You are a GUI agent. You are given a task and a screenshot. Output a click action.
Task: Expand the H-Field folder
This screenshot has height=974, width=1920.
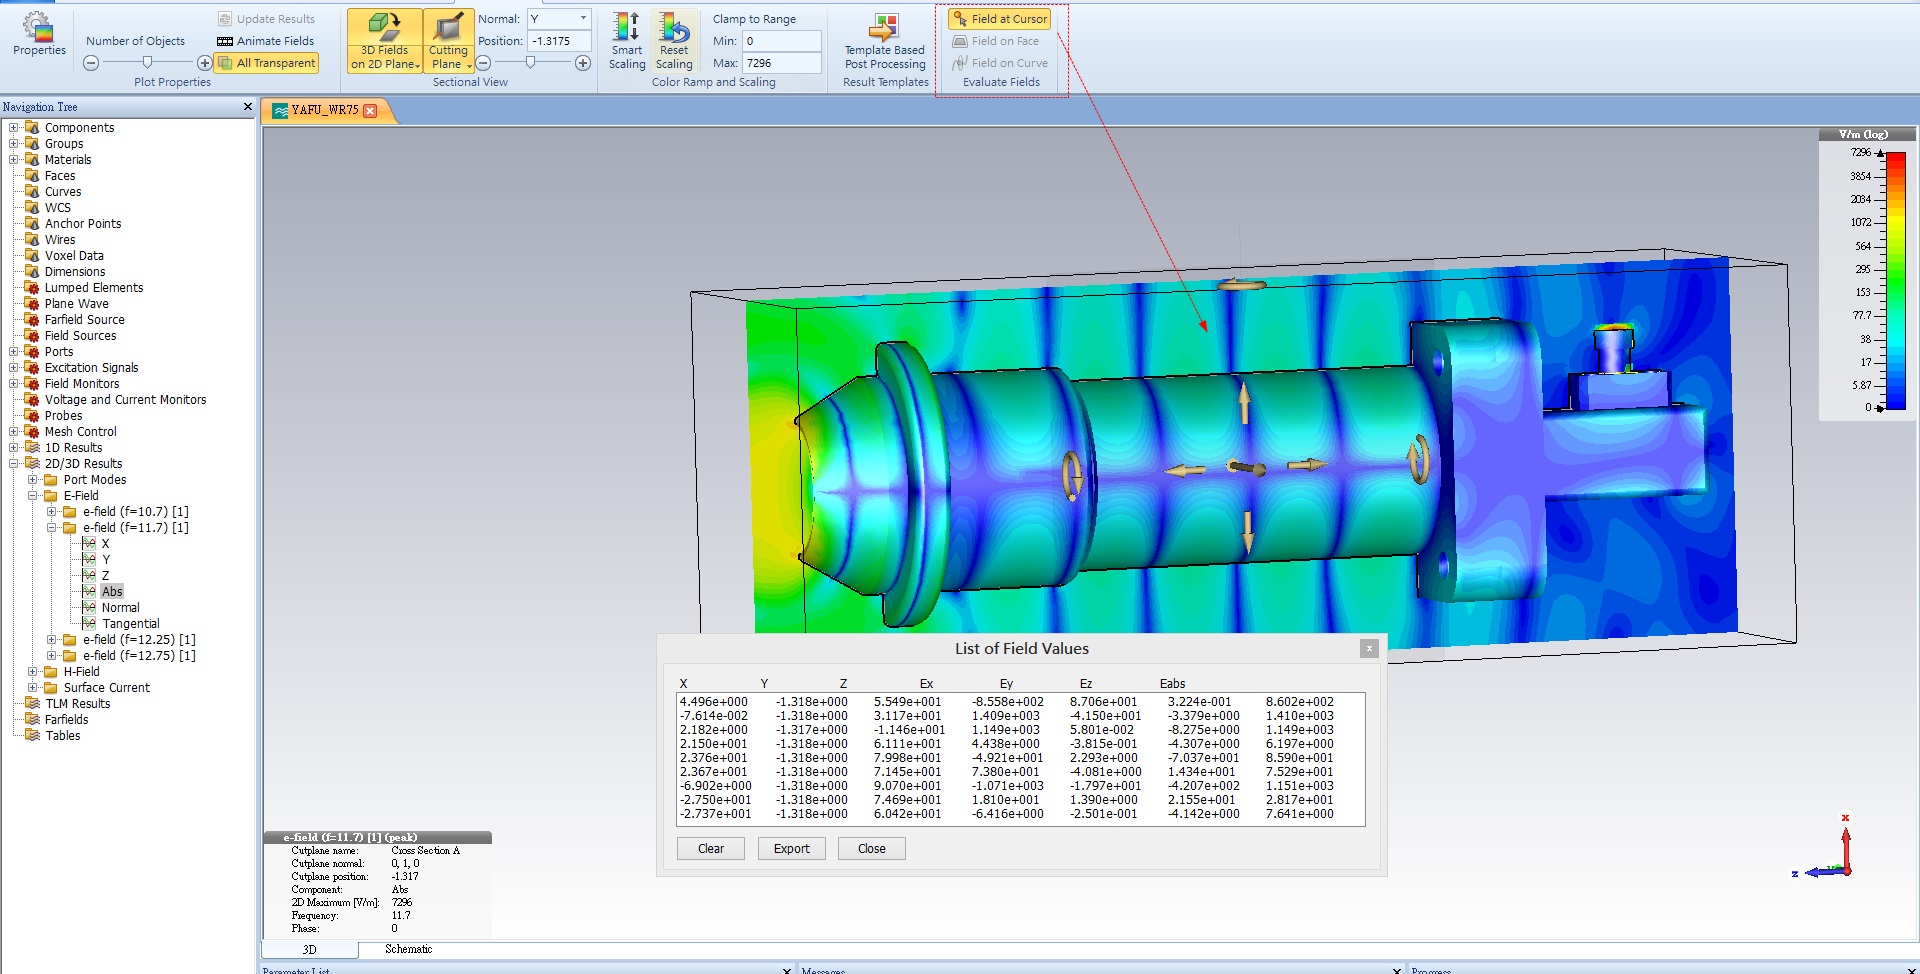tap(33, 672)
